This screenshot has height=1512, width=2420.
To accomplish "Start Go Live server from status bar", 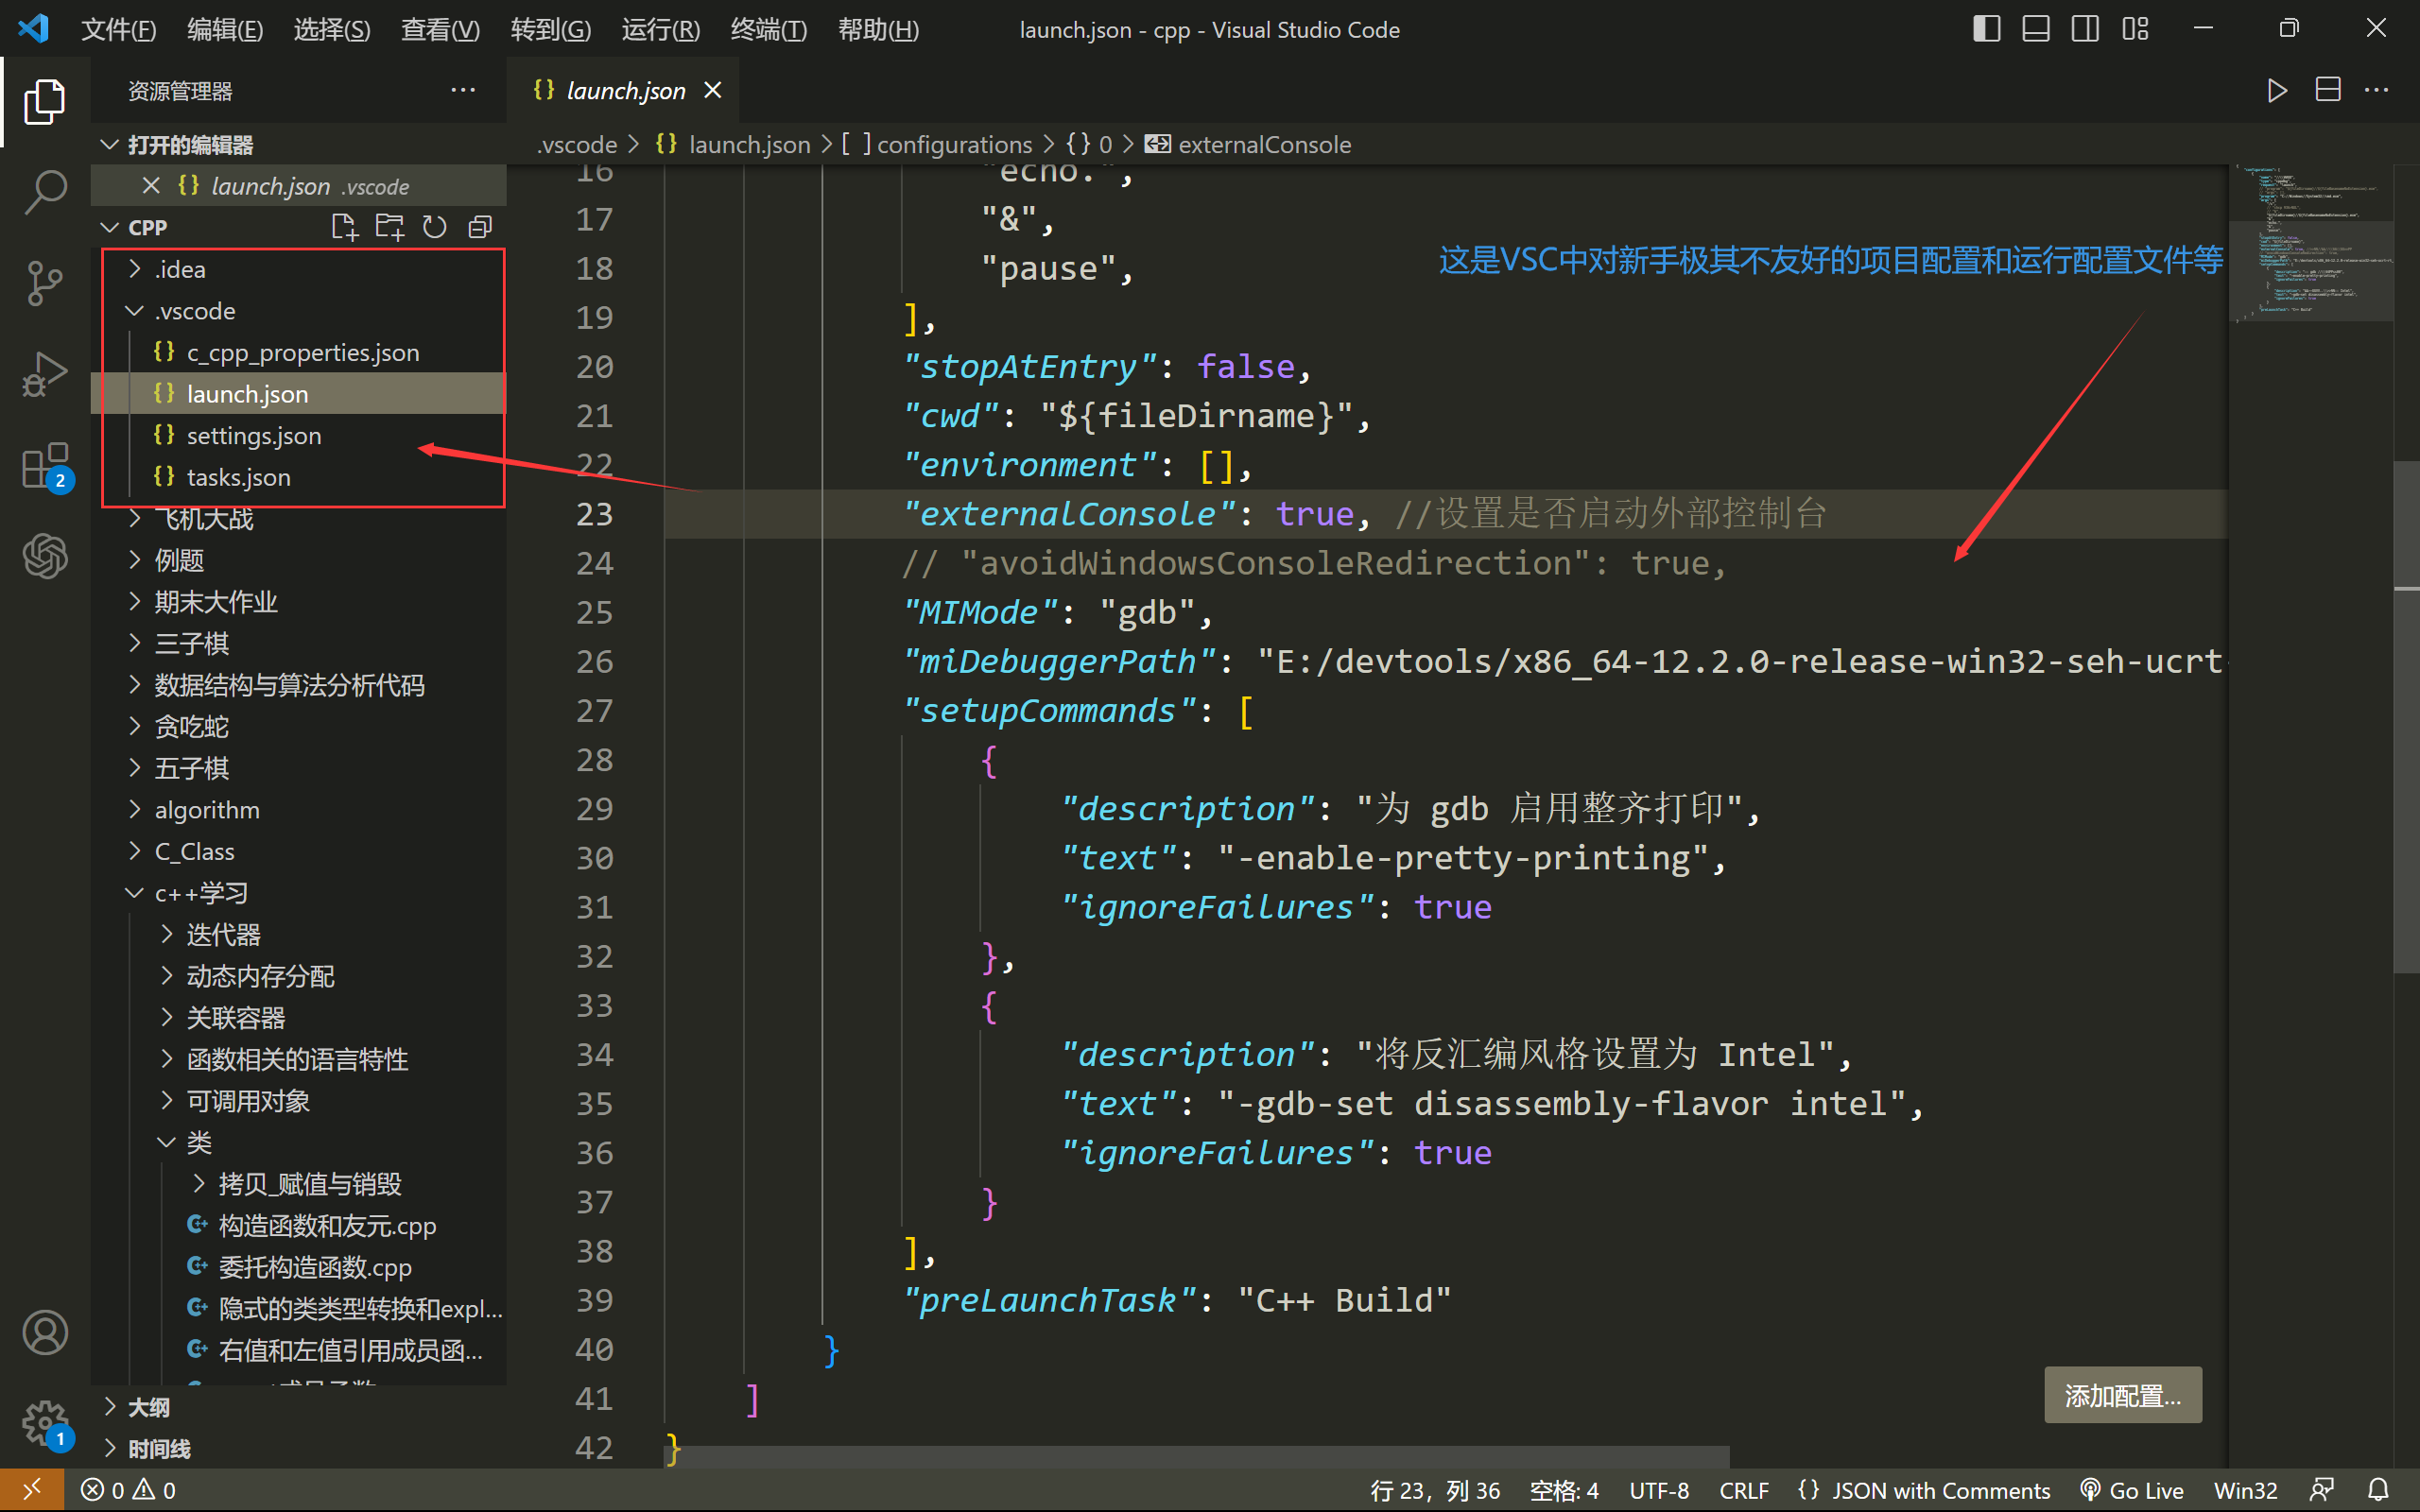I will pyautogui.click(x=2131, y=1490).
